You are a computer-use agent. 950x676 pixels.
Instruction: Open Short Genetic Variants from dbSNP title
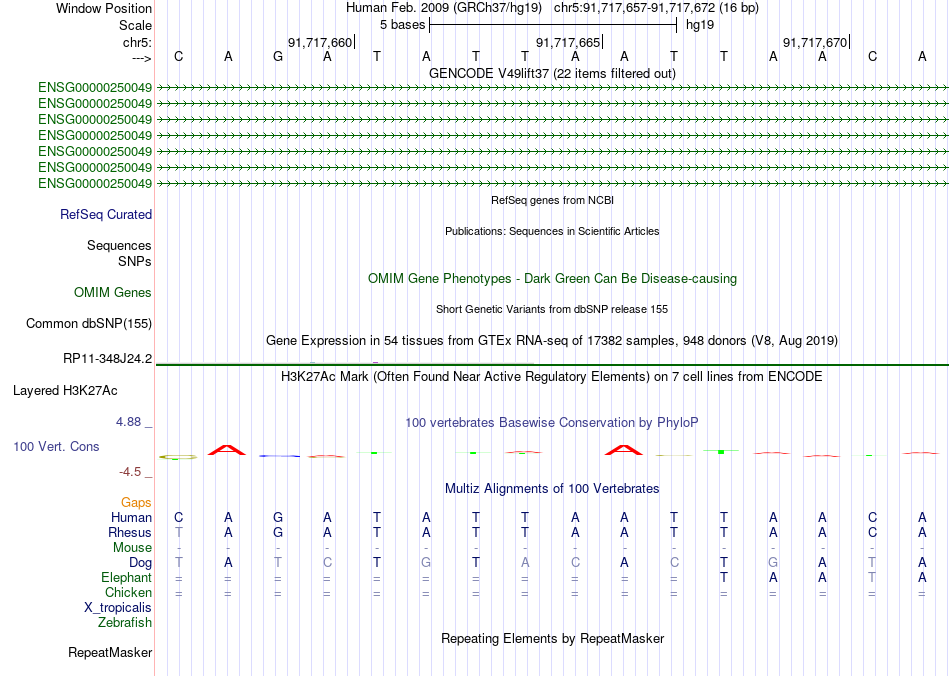(x=552, y=309)
